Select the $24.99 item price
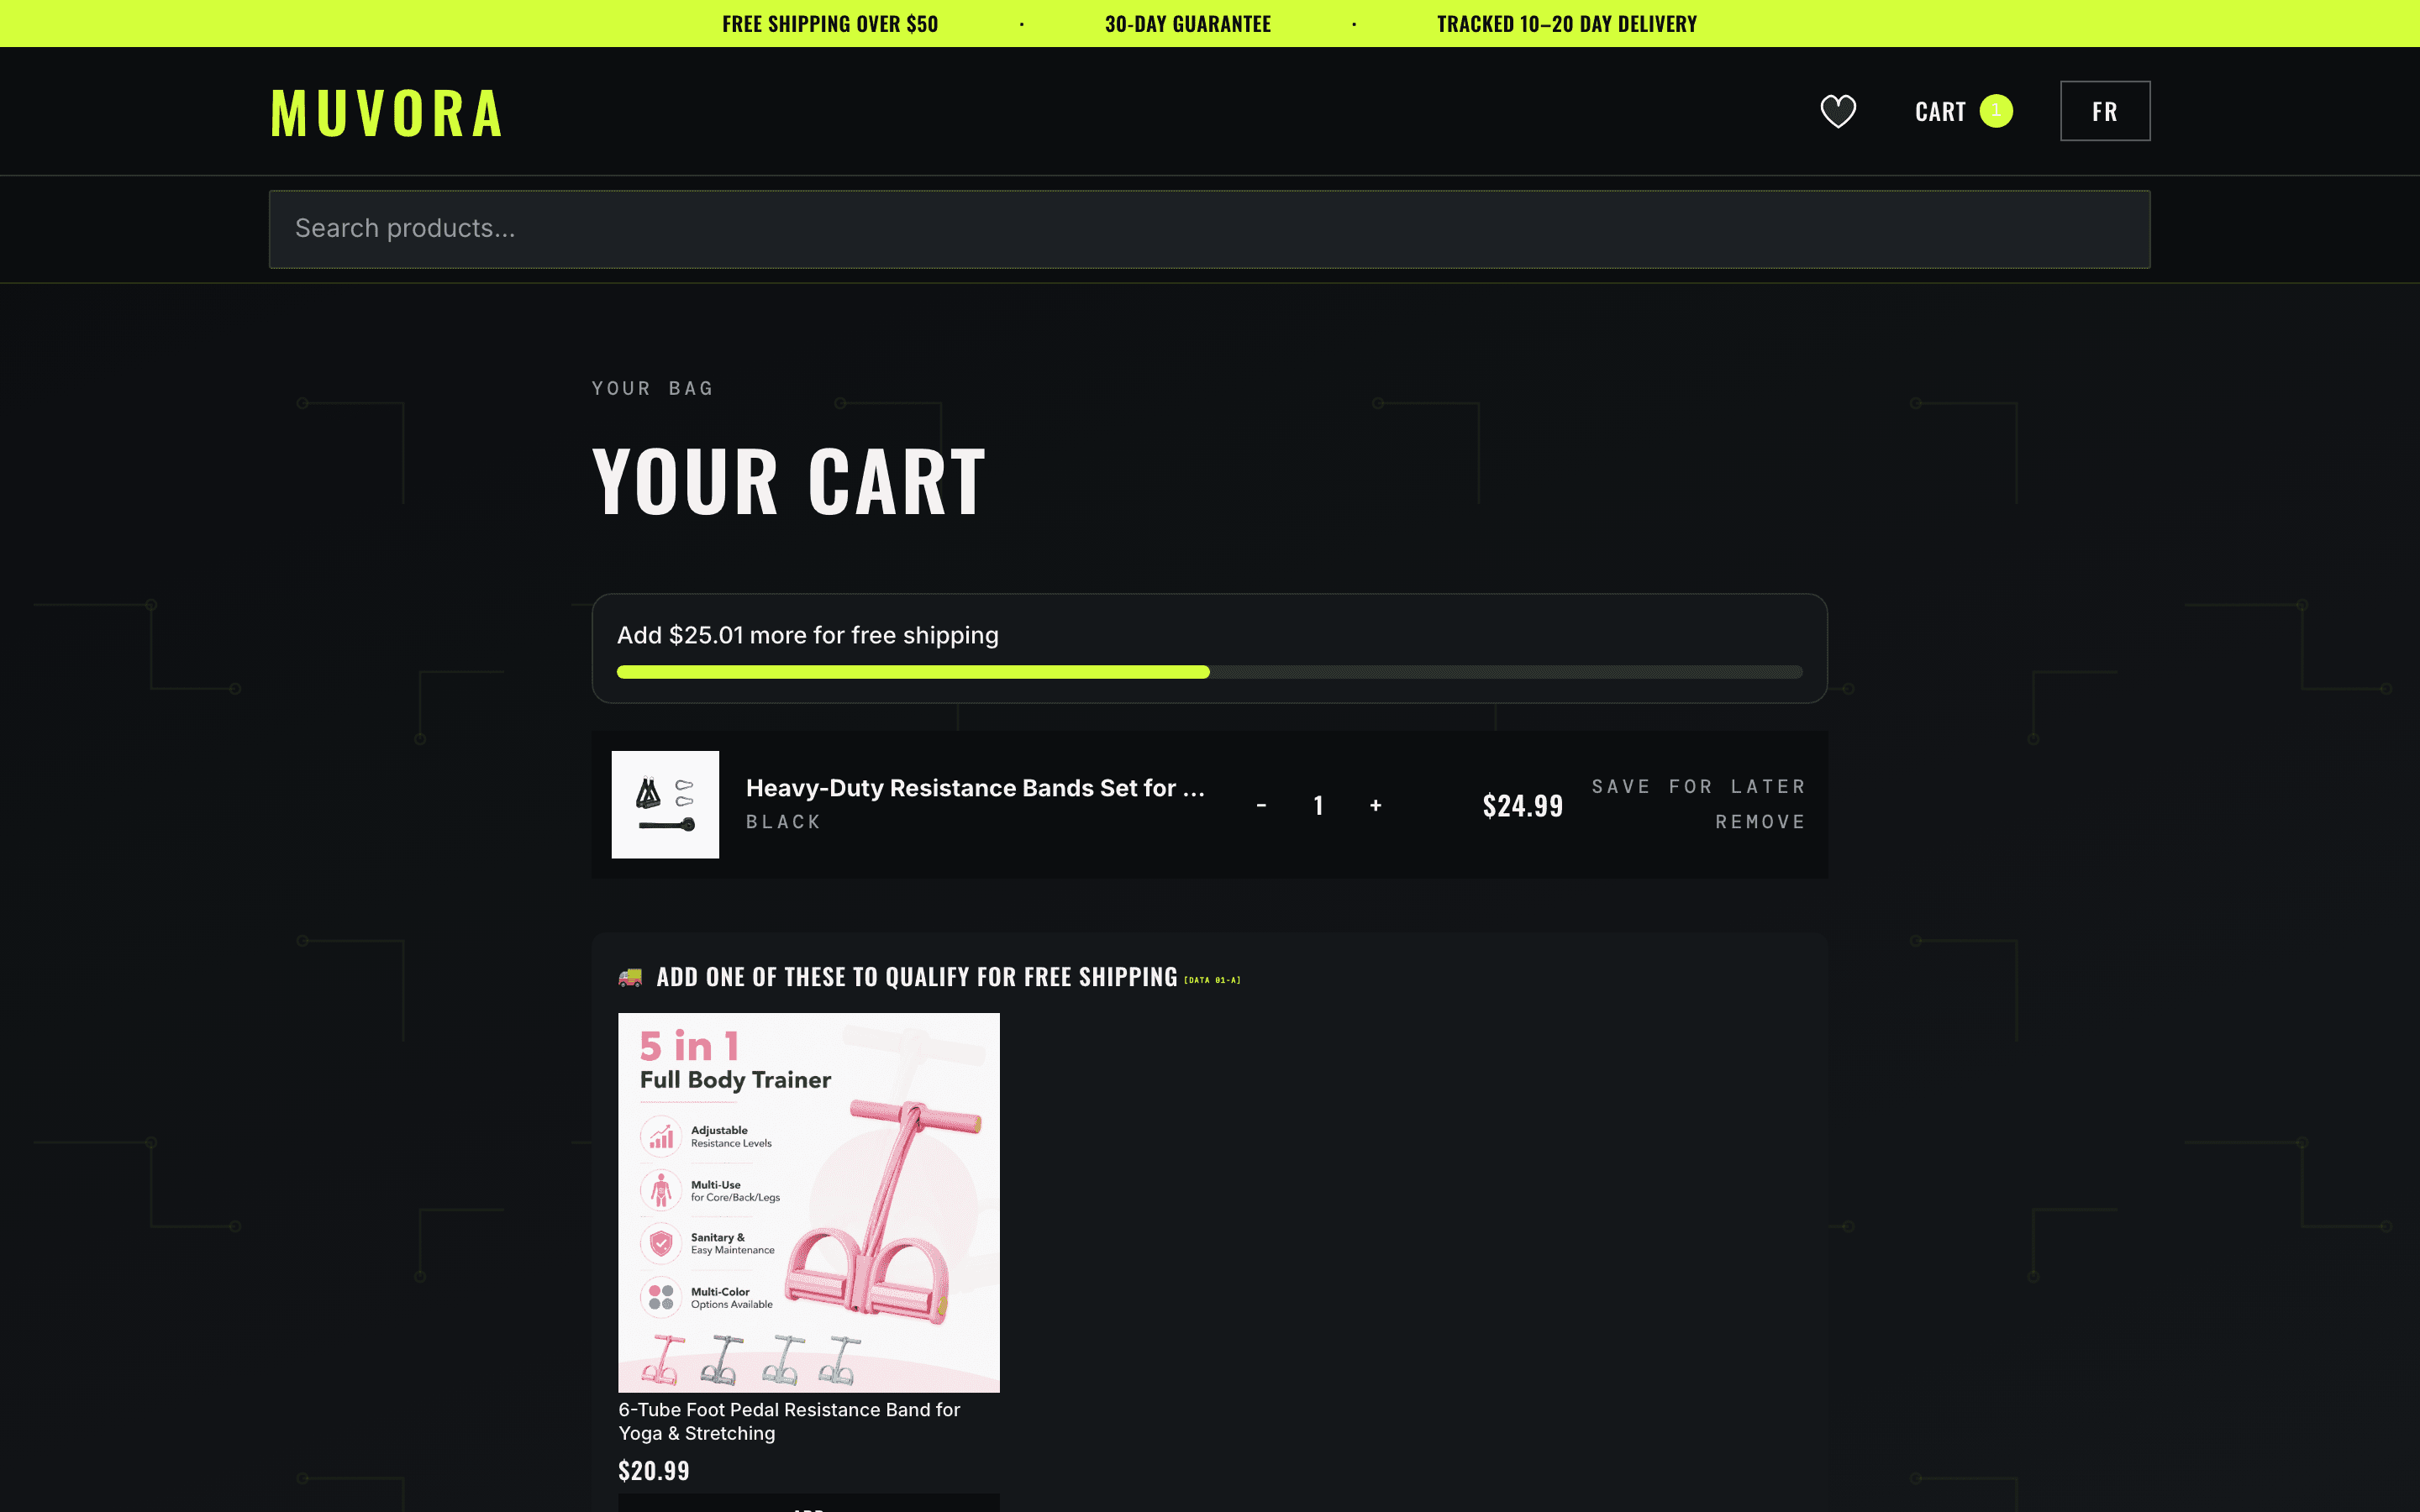 [x=1522, y=806]
